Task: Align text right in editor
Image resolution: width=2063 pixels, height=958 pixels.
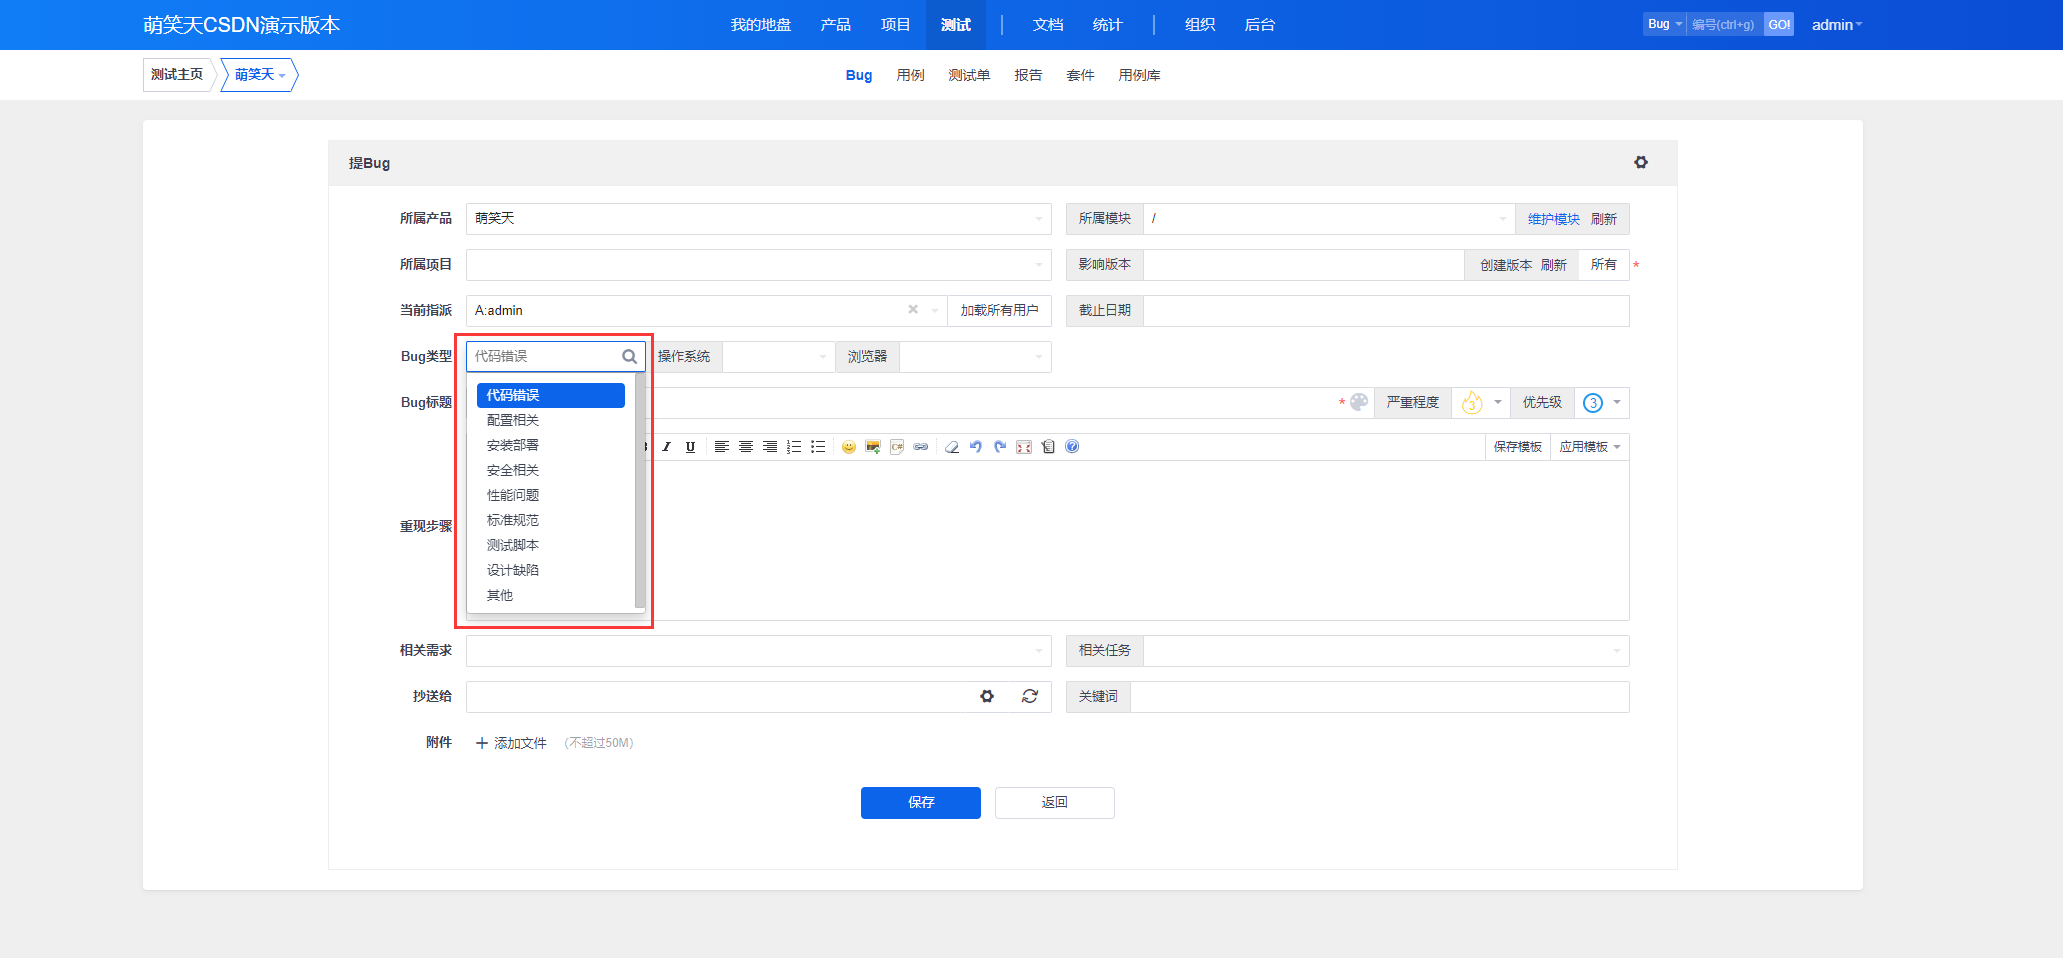Action: (770, 447)
